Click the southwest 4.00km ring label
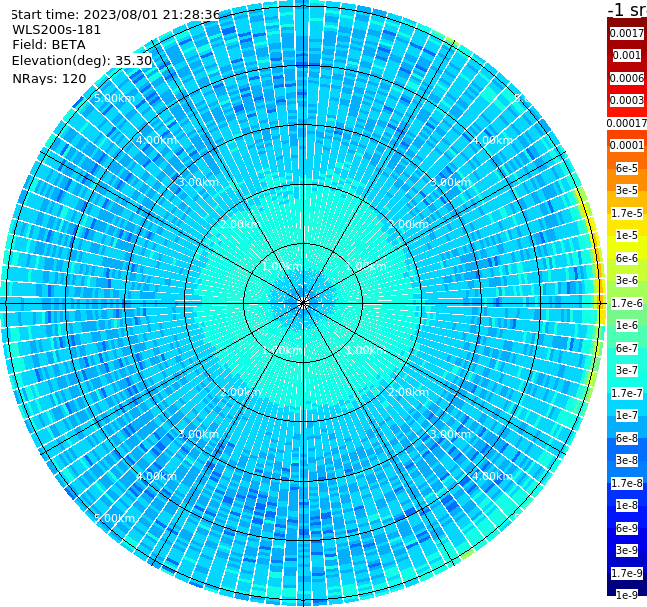 pyautogui.click(x=156, y=476)
